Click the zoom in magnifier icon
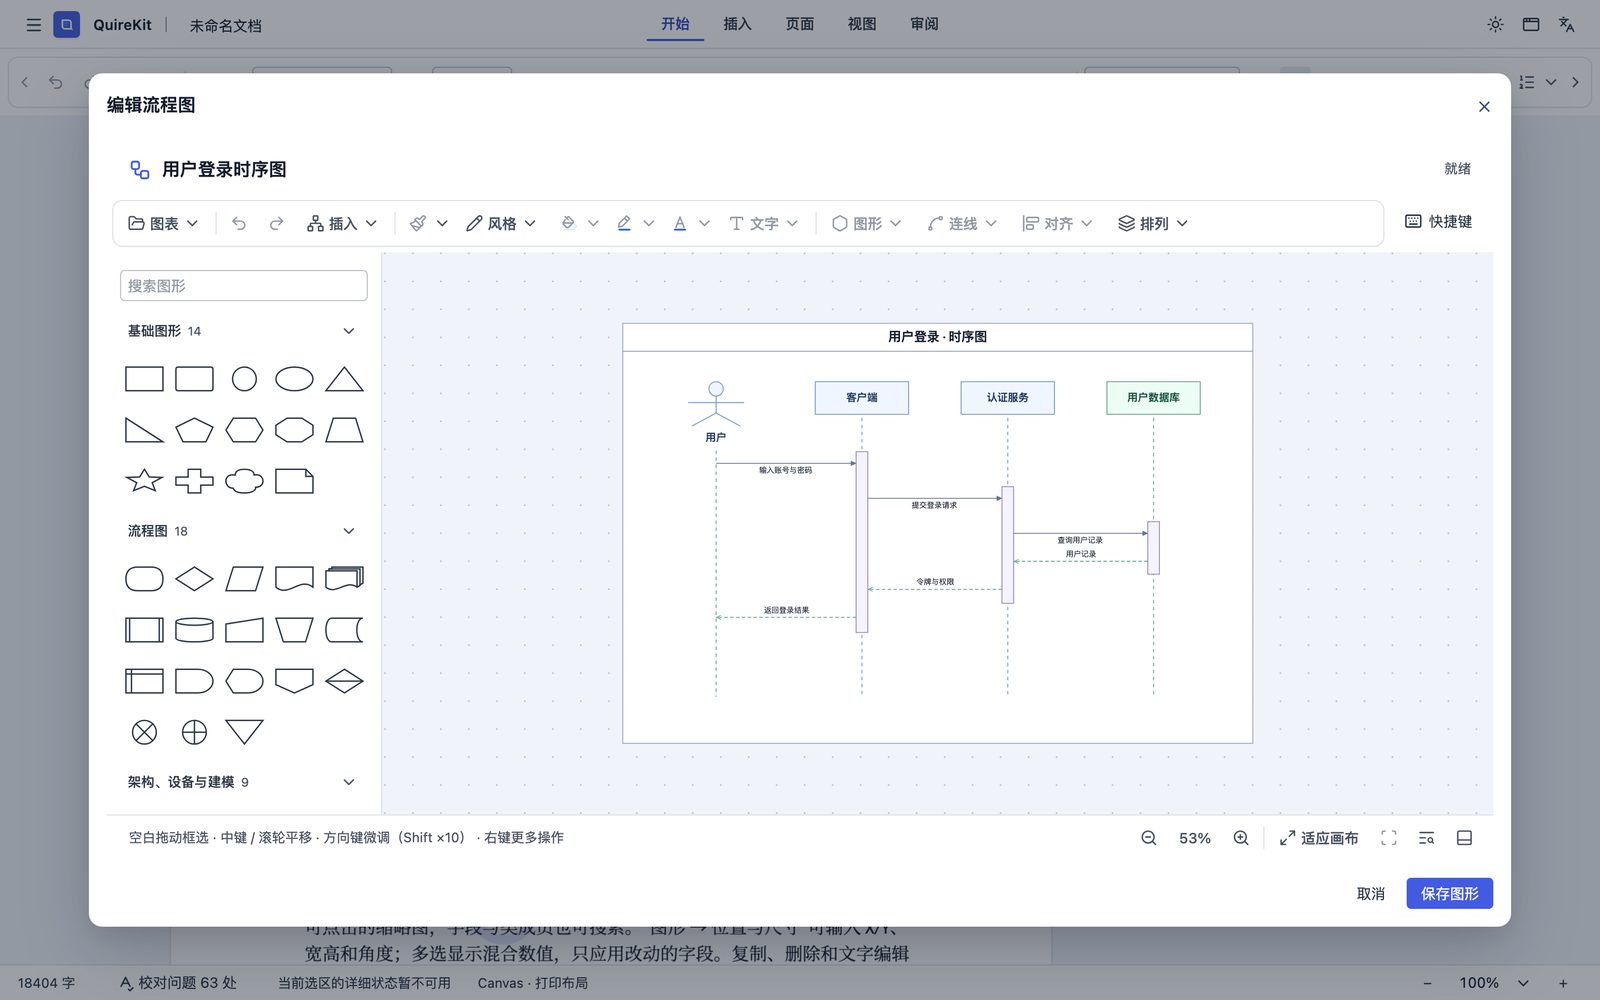The width and height of the screenshot is (1600, 1000). [x=1241, y=838]
